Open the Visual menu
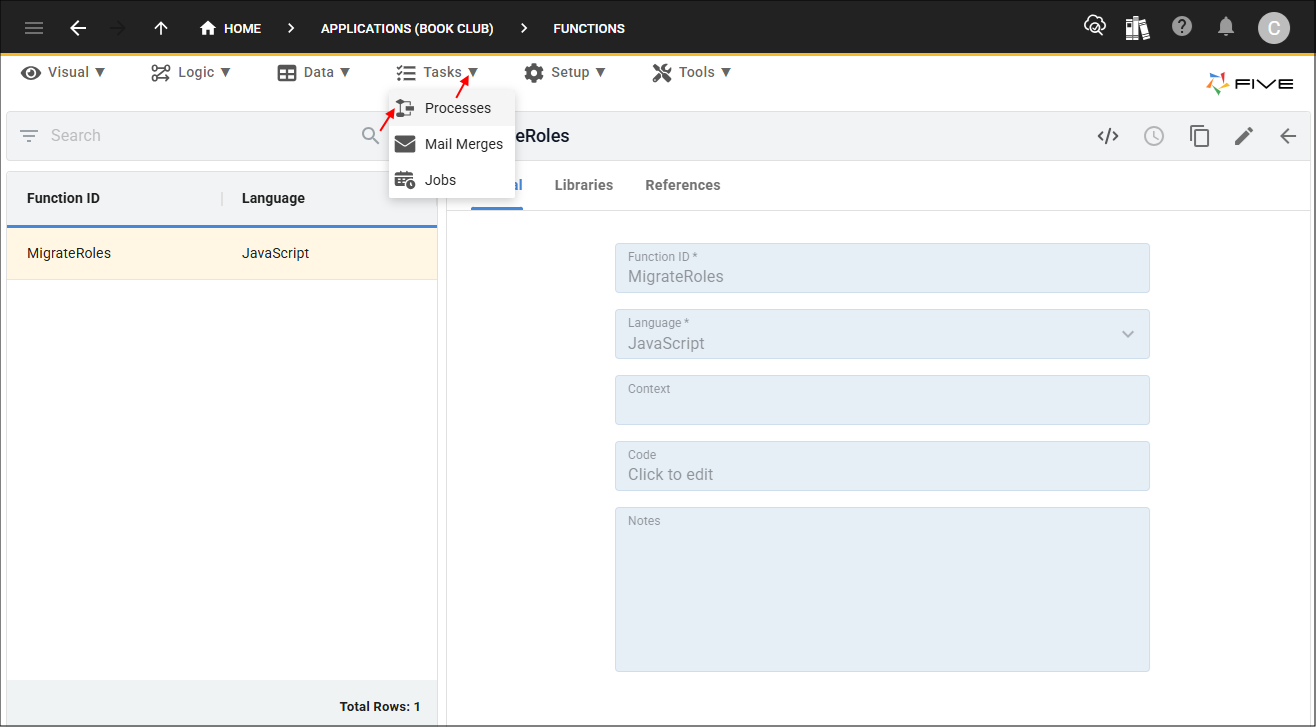The height and width of the screenshot is (727, 1316). pyautogui.click(x=63, y=72)
